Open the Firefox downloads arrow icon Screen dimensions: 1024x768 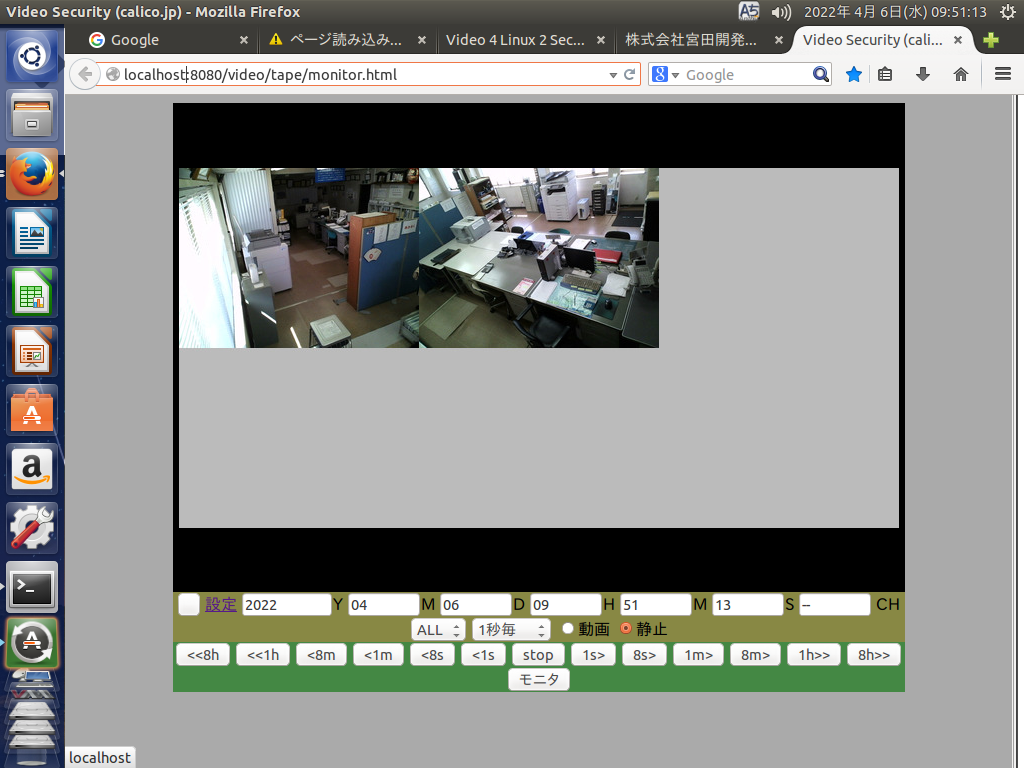[923, 74]
